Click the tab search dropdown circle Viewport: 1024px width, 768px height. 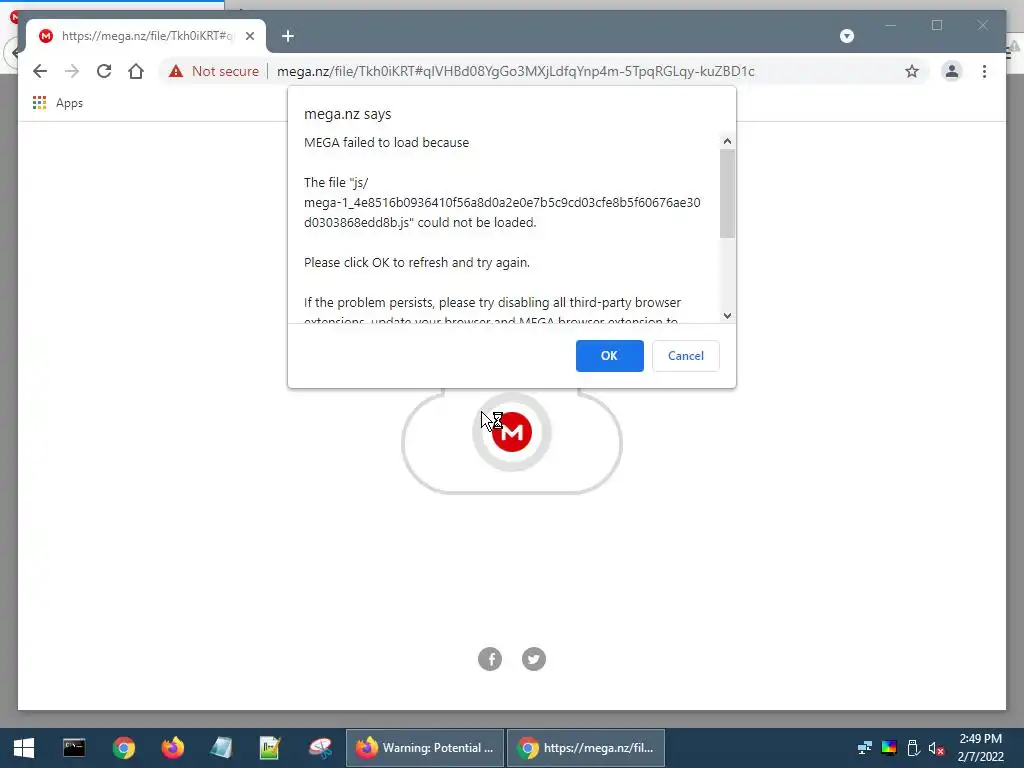(x=847, y=36)
